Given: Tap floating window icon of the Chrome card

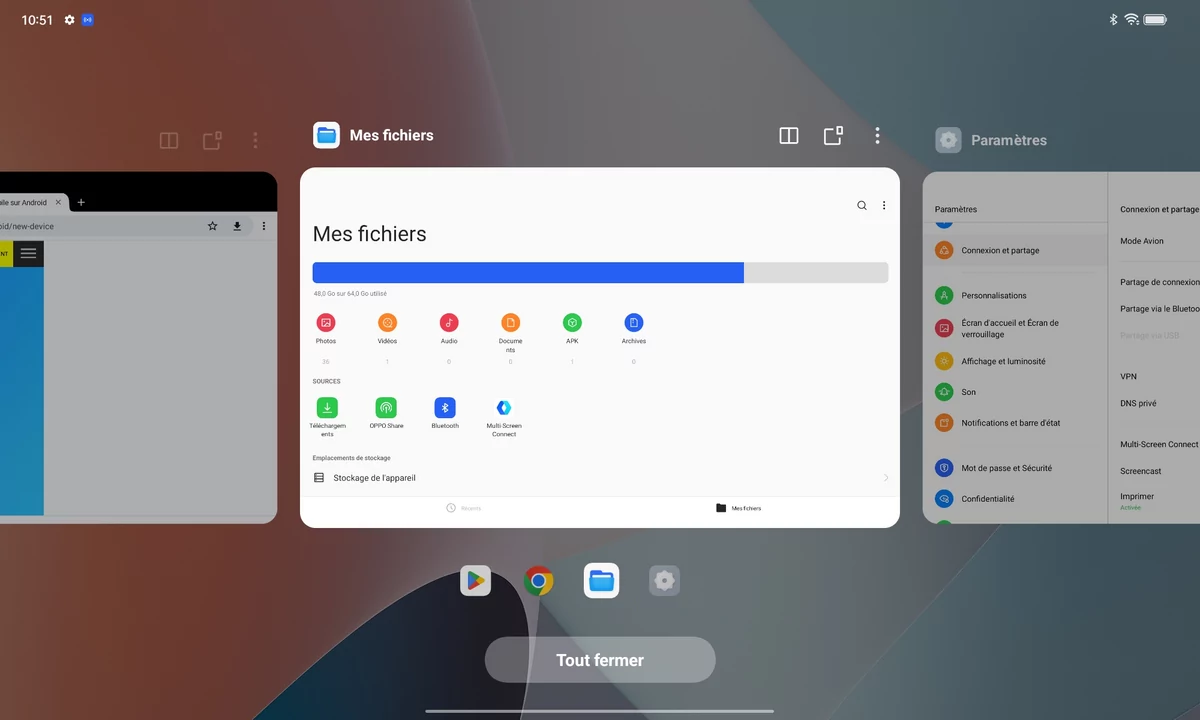Looking at the screenshot, I should coord(212,141).
